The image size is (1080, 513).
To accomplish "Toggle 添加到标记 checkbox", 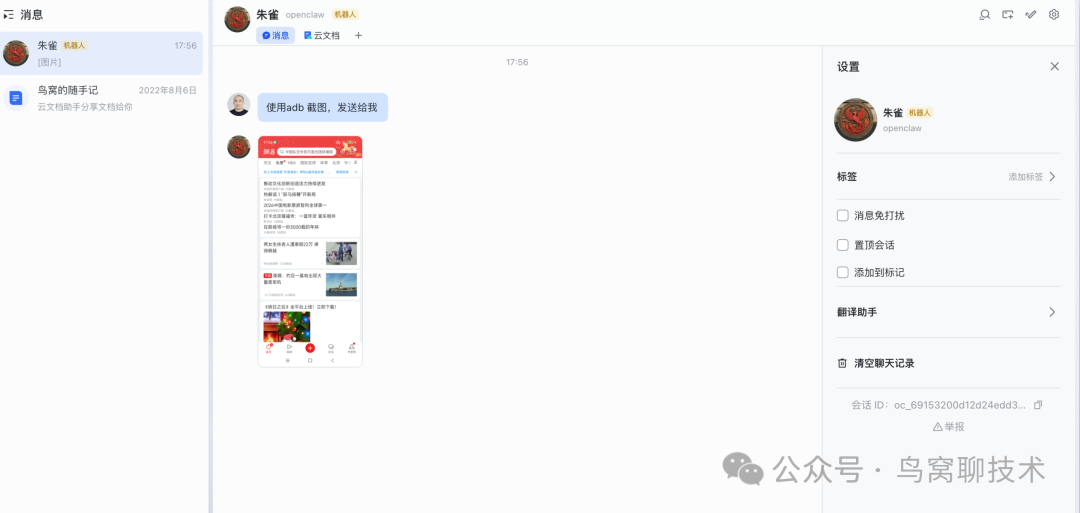I will pyautogui.click(x=842, y=272).
